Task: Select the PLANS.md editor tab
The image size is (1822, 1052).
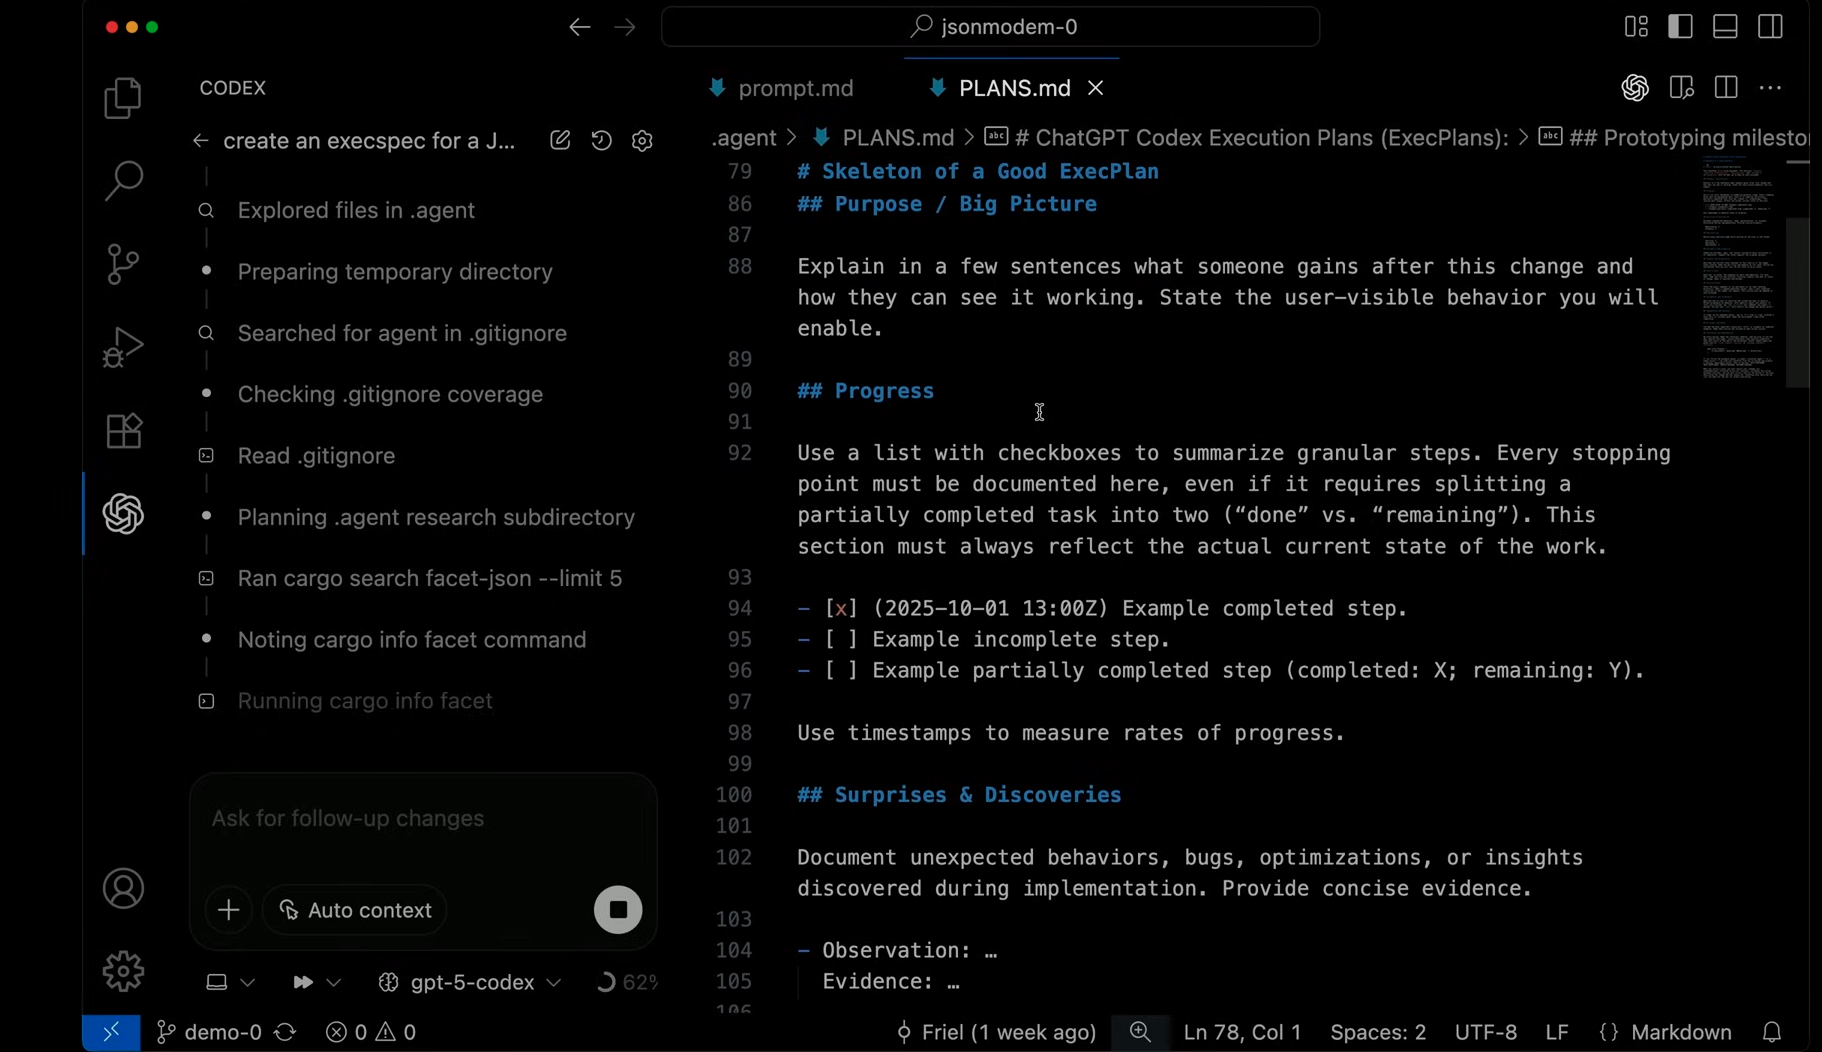Action: [1013, 89]
